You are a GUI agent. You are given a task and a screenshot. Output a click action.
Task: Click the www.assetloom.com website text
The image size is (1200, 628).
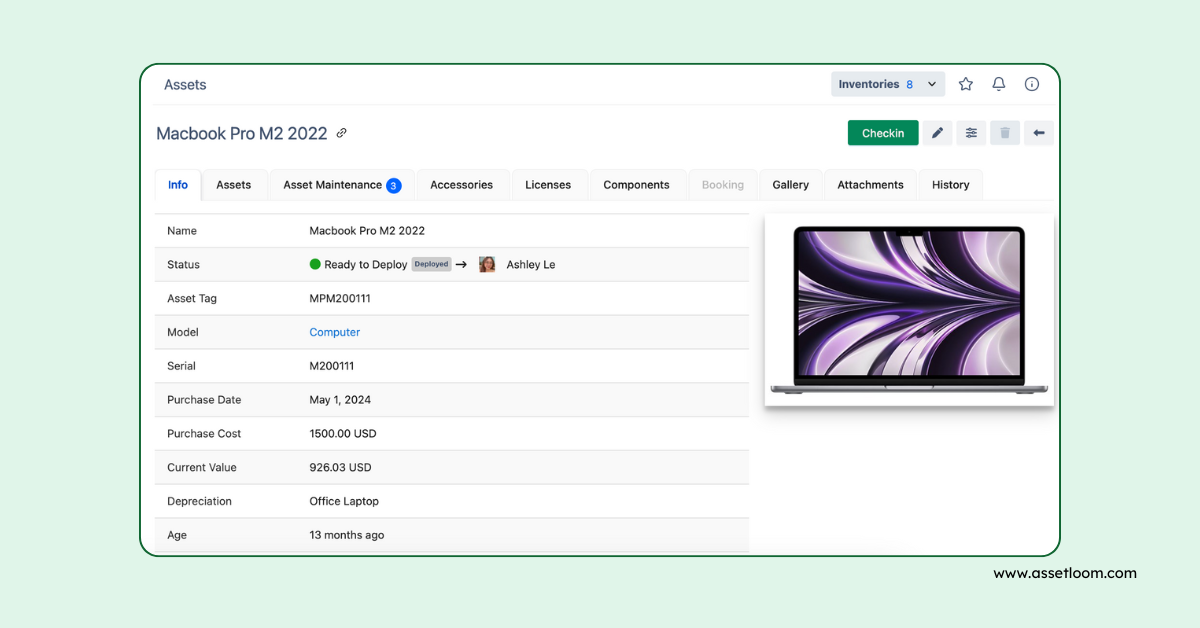(x=1065, y=574)
